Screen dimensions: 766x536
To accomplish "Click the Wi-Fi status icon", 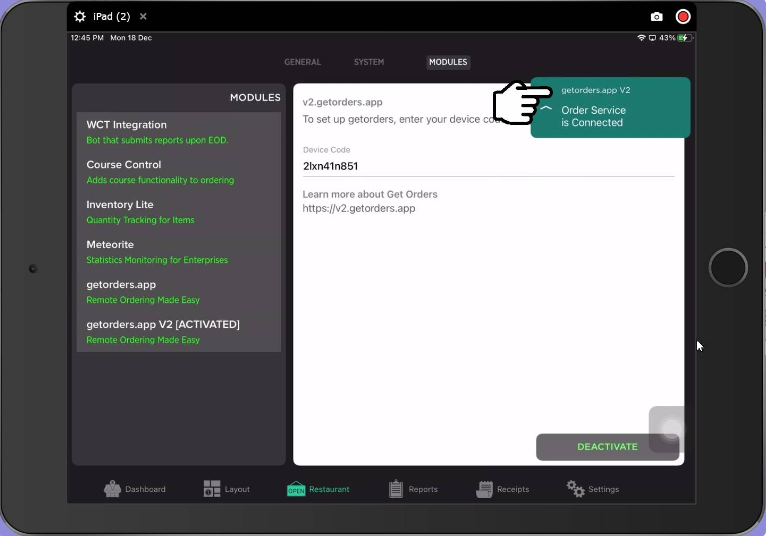I will (641, 38).
